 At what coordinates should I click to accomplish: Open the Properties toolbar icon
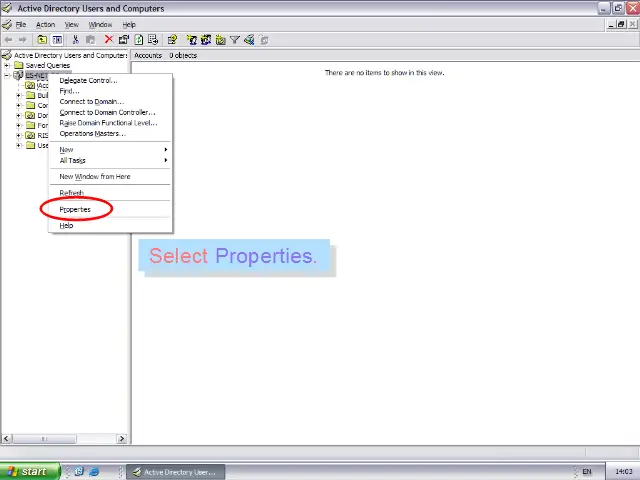(124, 40)
